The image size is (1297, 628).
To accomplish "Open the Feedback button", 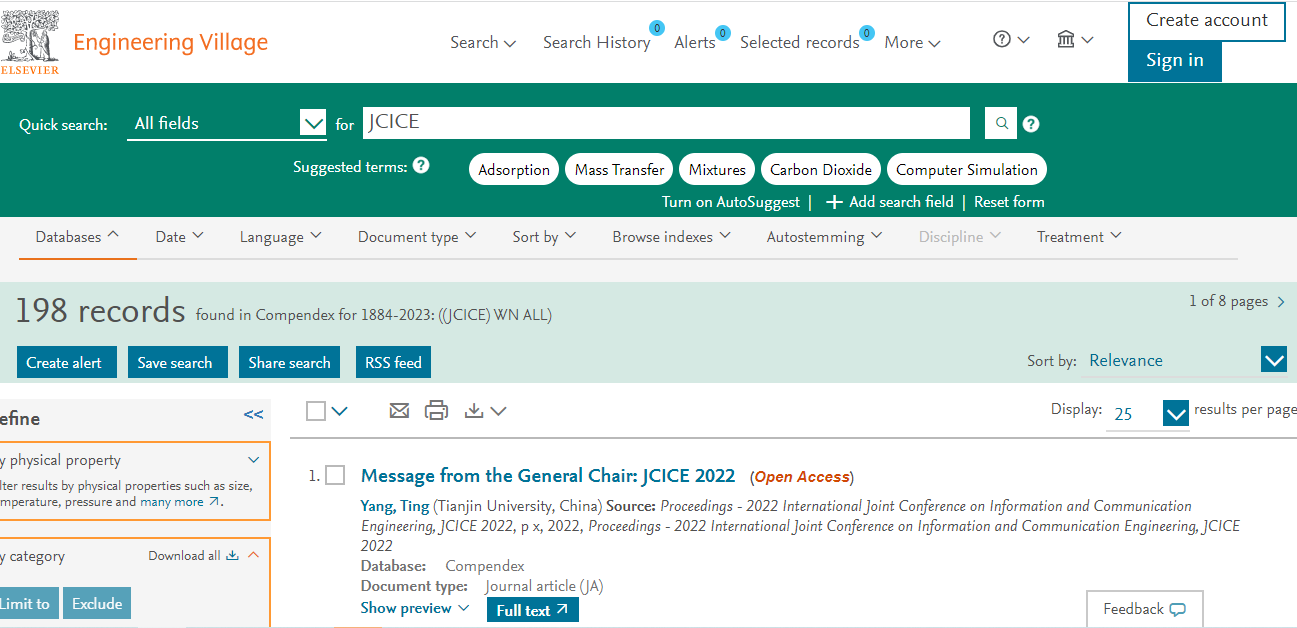I will click(x=1145, y=609).
